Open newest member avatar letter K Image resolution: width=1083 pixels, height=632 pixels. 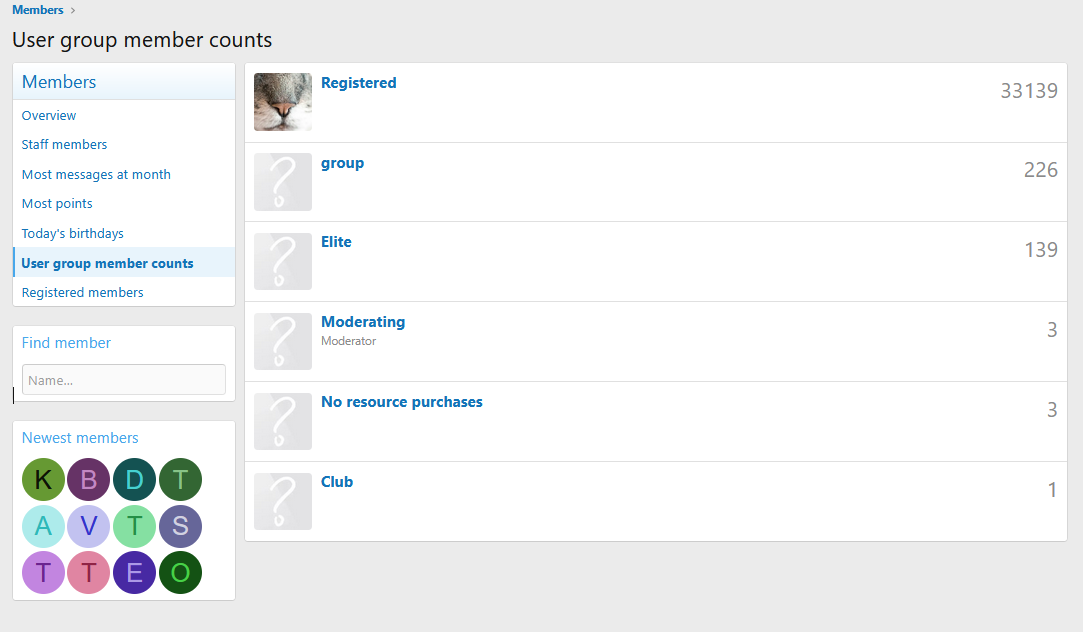tap(43, 480)
